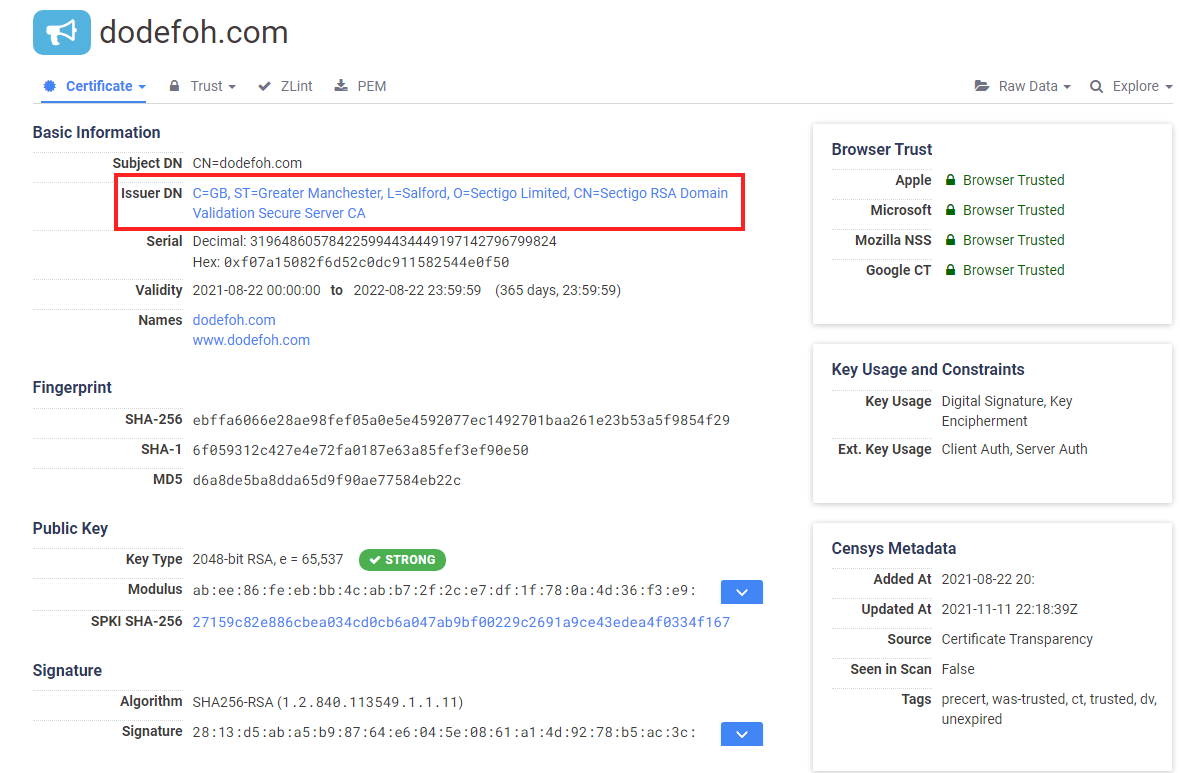Viewport: 1180px width, 773px height.
Task: Open the SPKI SHA-256 hash link
Action: [461, 622]
